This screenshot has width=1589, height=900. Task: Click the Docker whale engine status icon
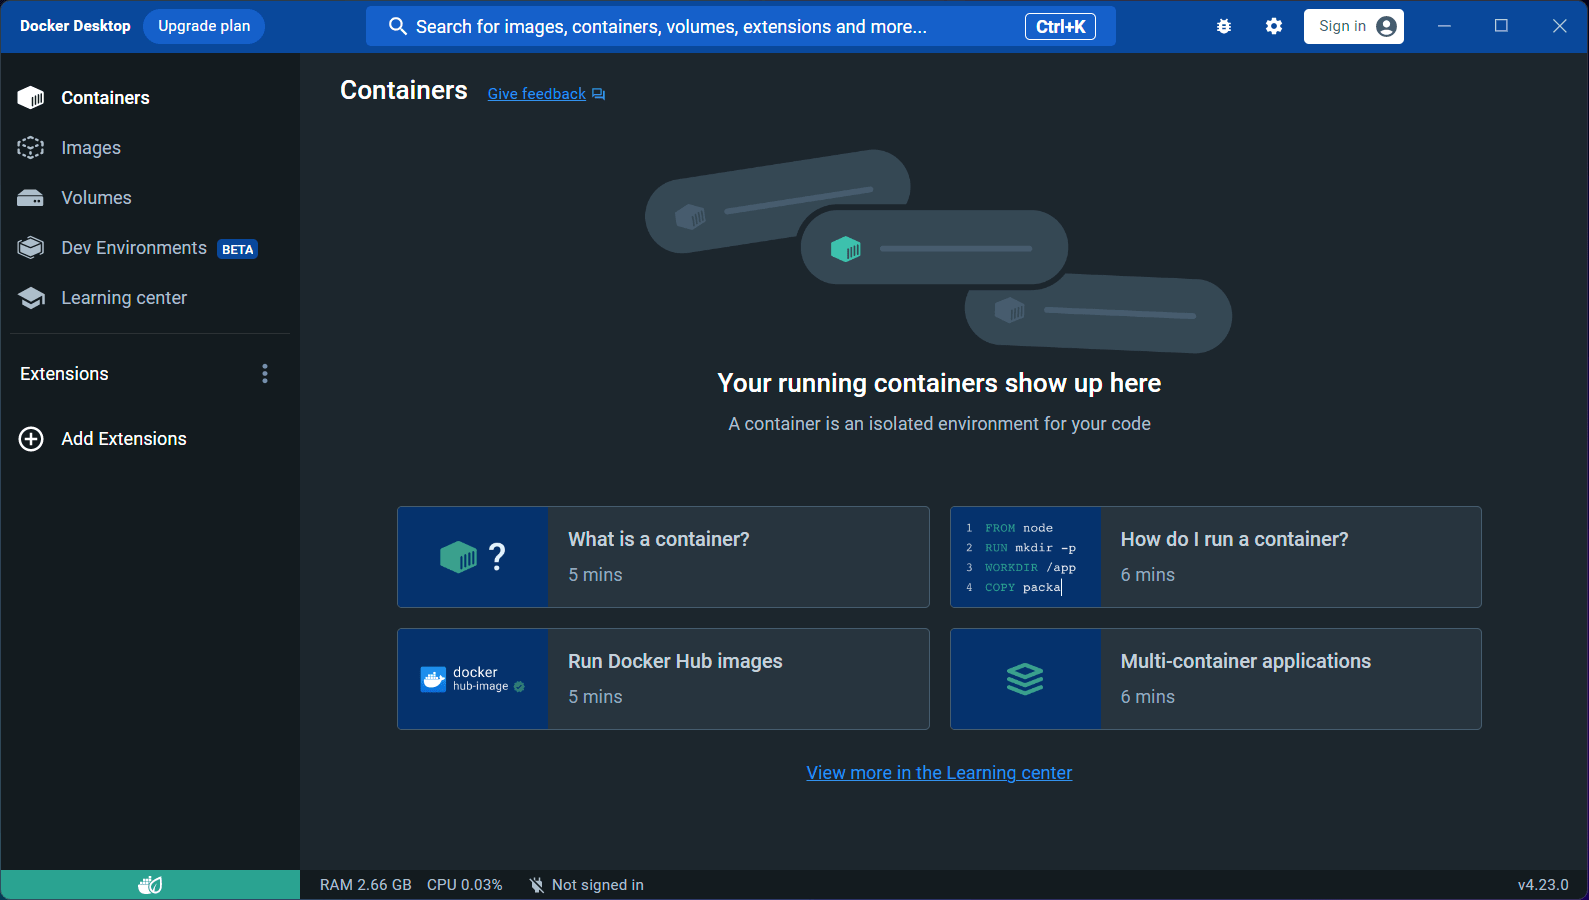[150, 885]
